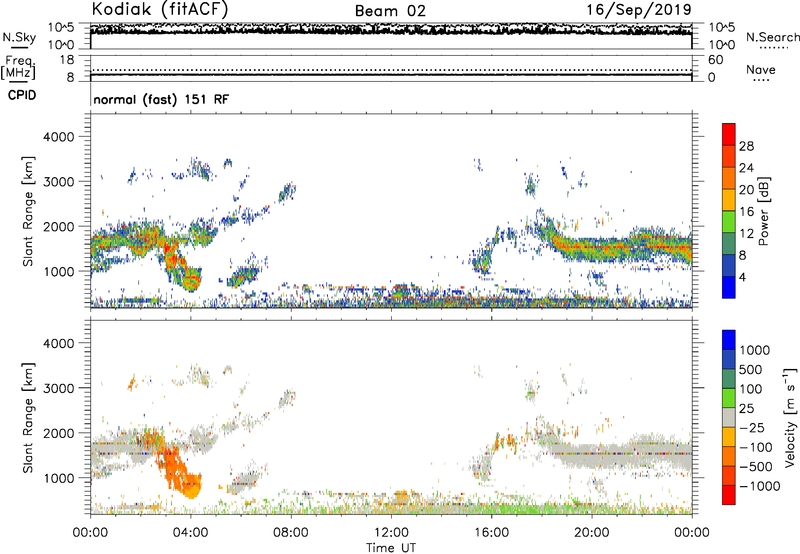Click the "60" Nave axis tick label

coord(715,60)
